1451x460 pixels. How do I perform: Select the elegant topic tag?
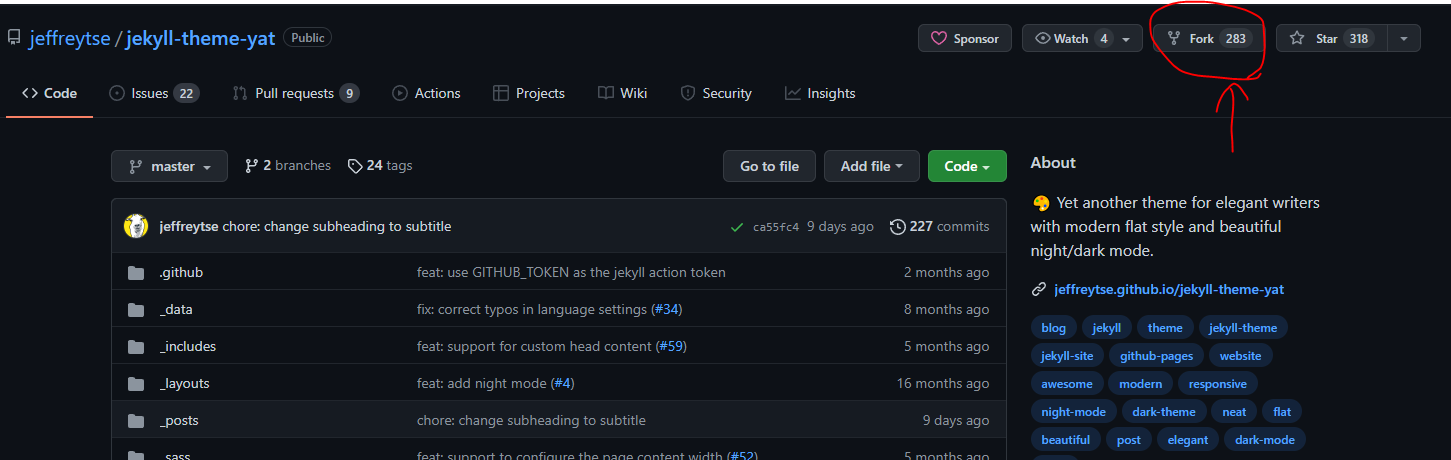point(1188,440)
